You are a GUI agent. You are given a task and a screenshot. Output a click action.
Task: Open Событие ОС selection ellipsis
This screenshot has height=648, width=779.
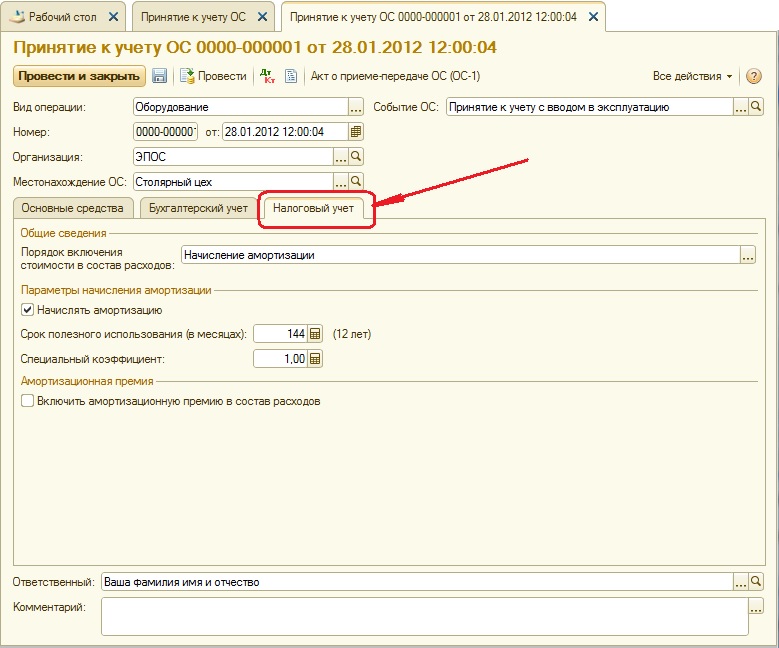tap(741, 107)
